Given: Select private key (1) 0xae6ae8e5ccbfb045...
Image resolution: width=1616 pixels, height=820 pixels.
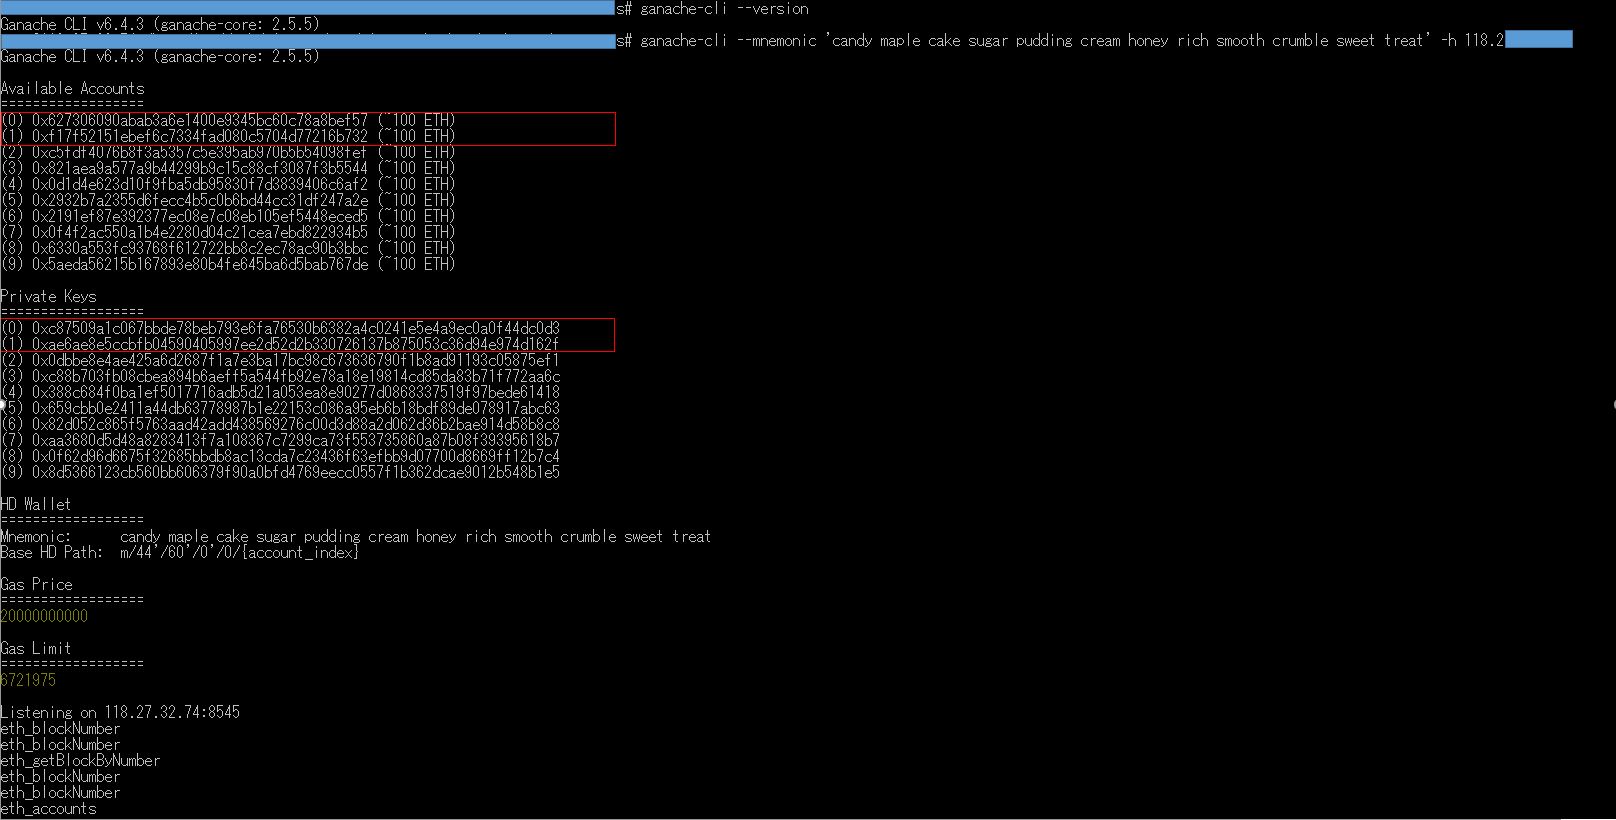Looking at the screenshot, I should tap(296, 345).
